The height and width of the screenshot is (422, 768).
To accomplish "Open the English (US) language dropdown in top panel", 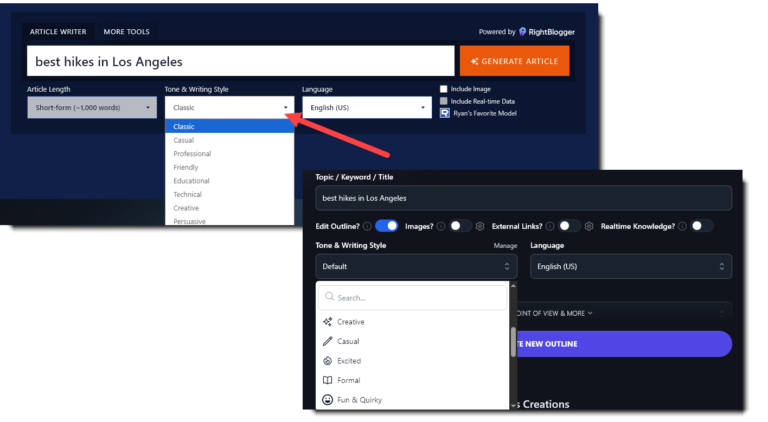I will pyautogui.click(x=367, y=107).
